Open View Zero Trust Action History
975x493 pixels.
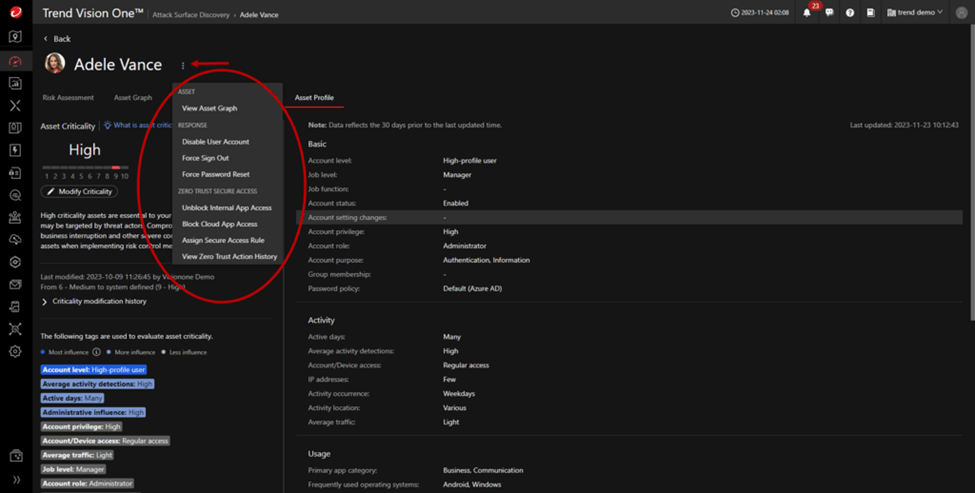[x=229, y=256]
